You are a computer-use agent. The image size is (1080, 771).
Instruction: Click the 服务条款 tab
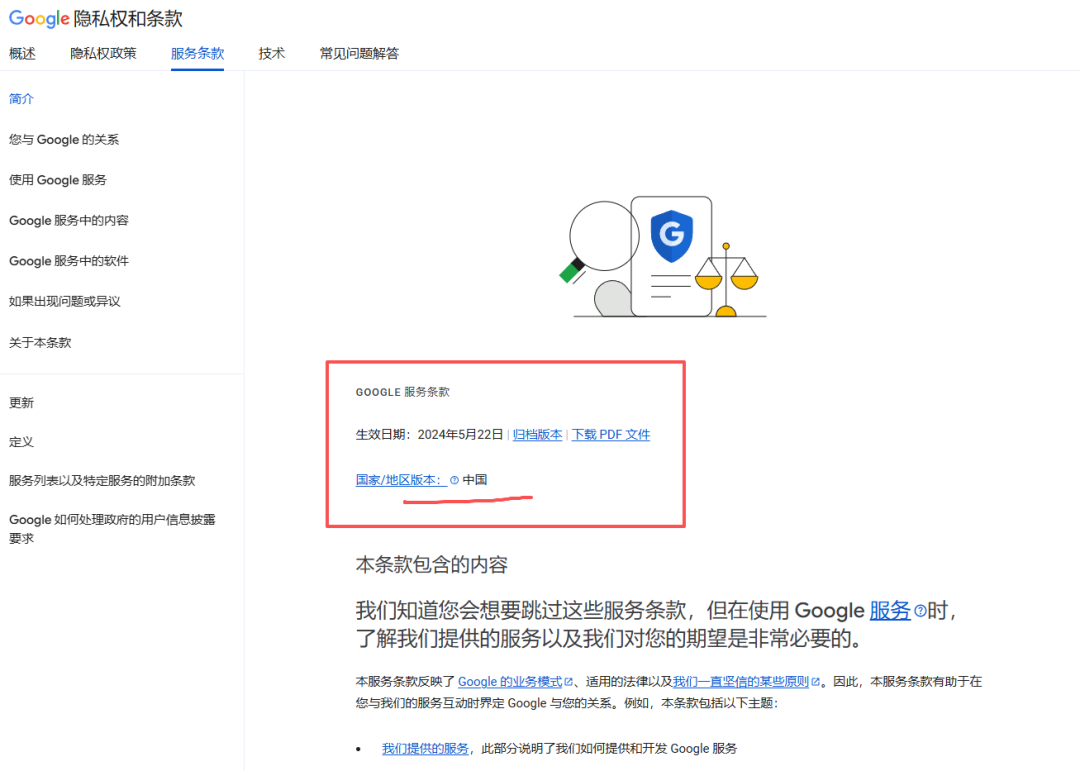(x=197, y=53)
